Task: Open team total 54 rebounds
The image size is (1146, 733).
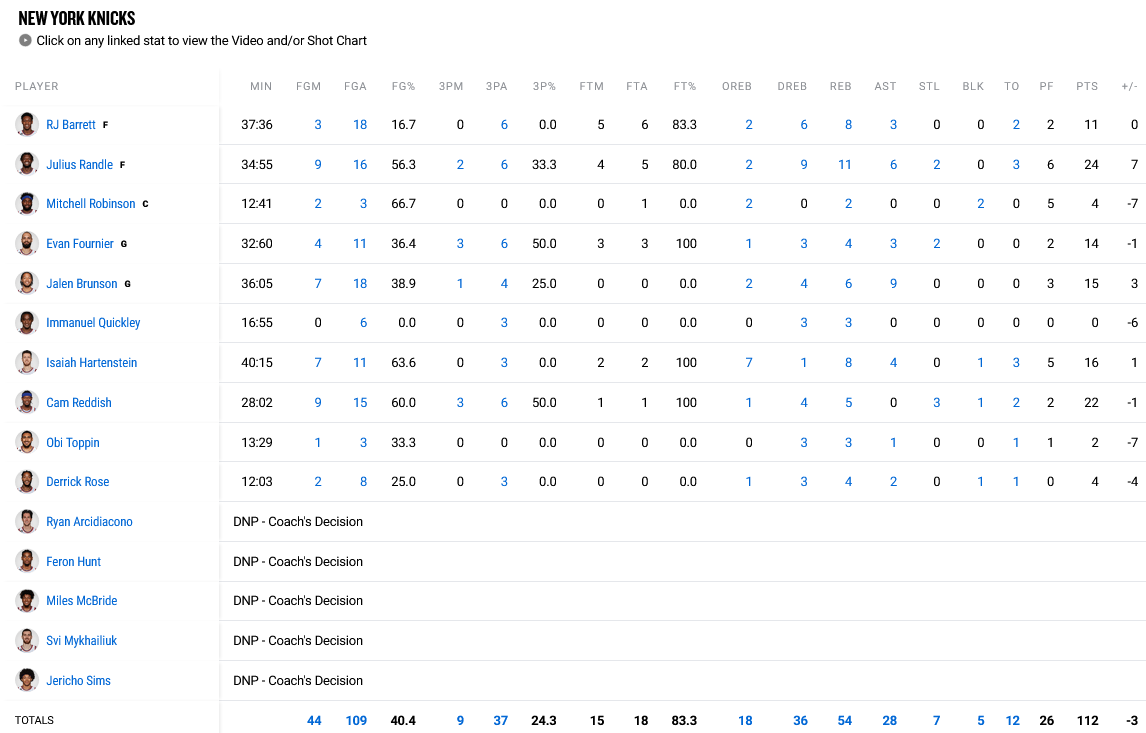Action: pos(844,721)
